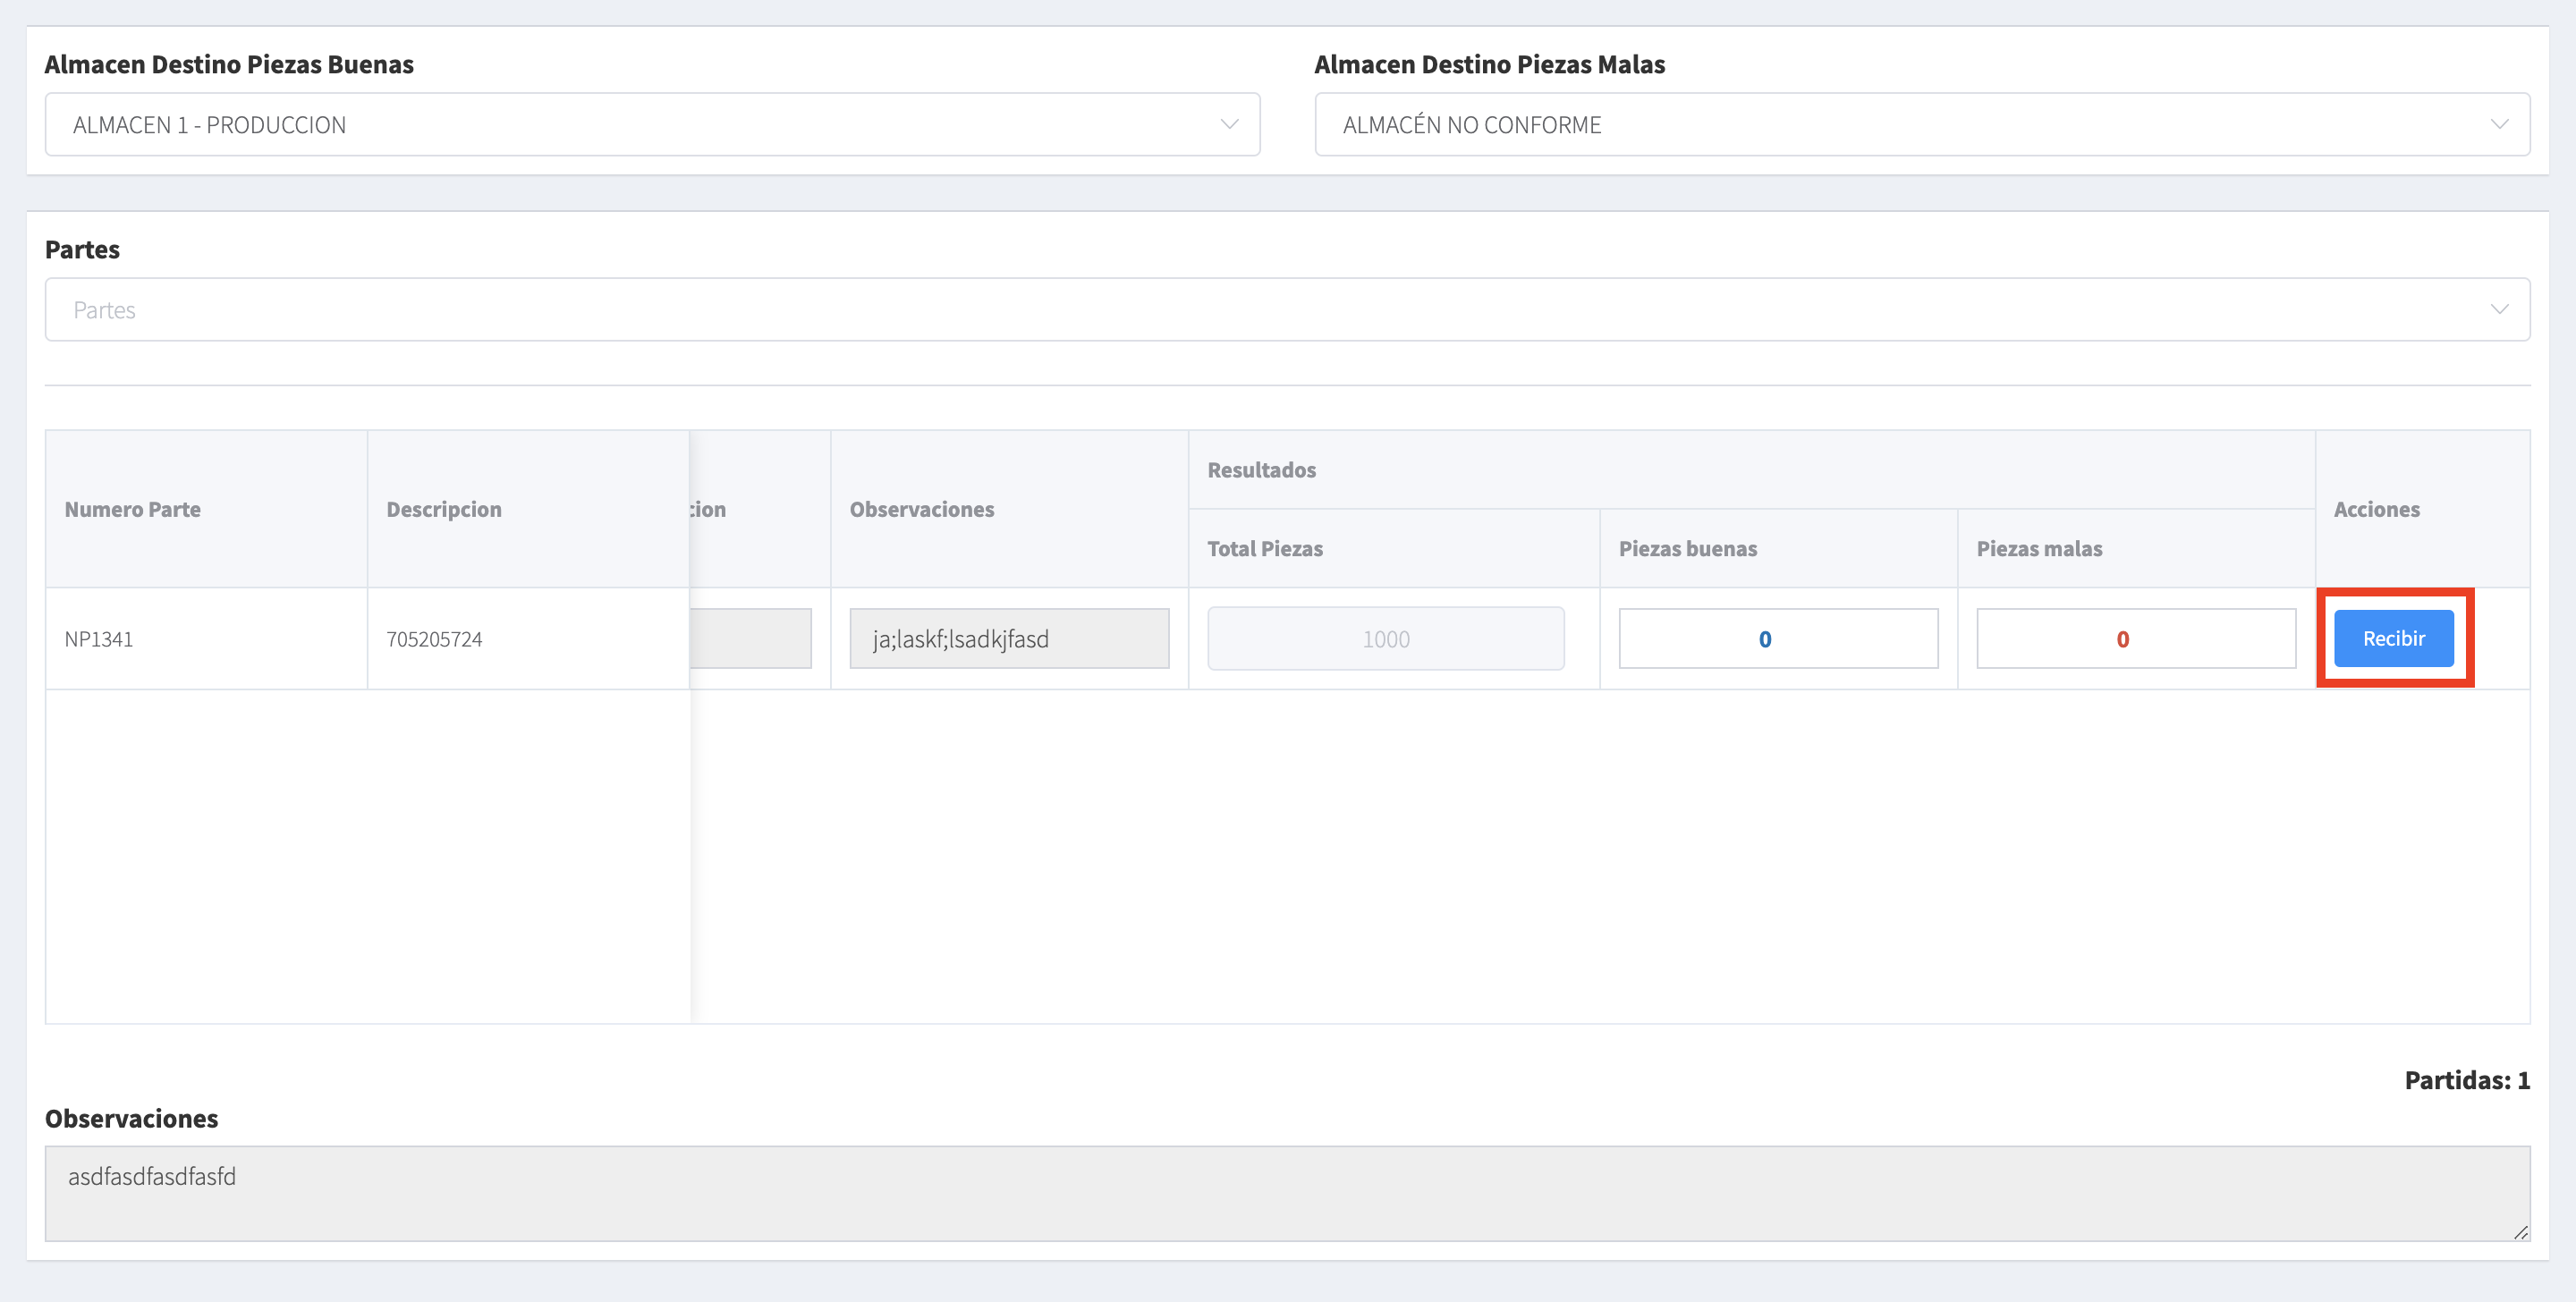The width and height of the screenshot is (2576, 1302).
Task: Select the NP1341 part number cell
Action: tap(99, 639)
